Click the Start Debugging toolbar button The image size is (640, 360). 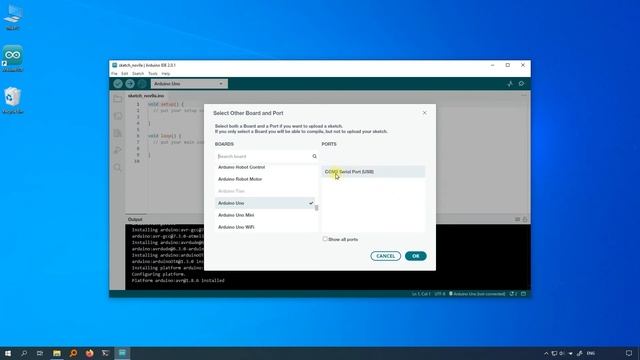[x=142, y=84]
